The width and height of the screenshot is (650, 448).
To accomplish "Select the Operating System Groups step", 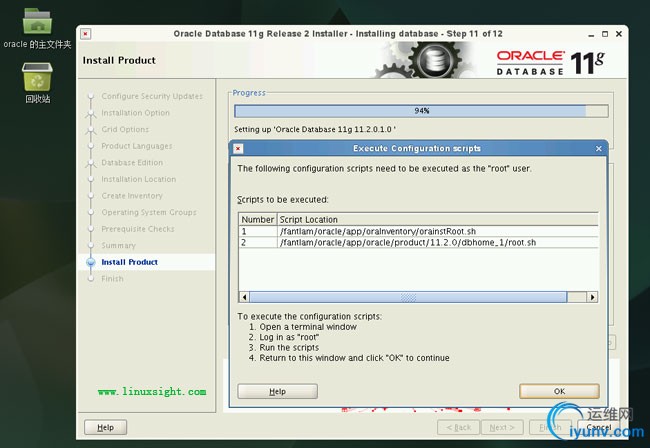I will 149,212.
